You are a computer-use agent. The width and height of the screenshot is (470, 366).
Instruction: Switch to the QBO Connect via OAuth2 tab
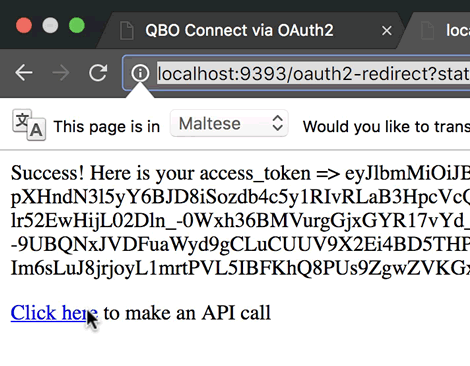click(239, 30)
